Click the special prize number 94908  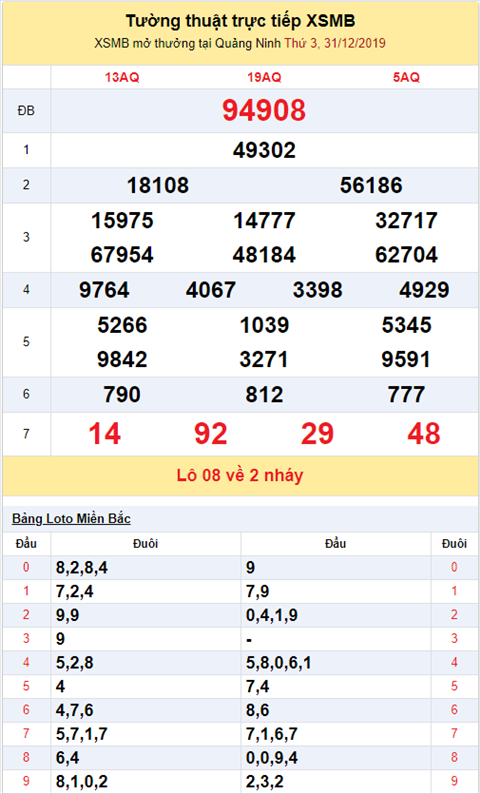point(264,110)
